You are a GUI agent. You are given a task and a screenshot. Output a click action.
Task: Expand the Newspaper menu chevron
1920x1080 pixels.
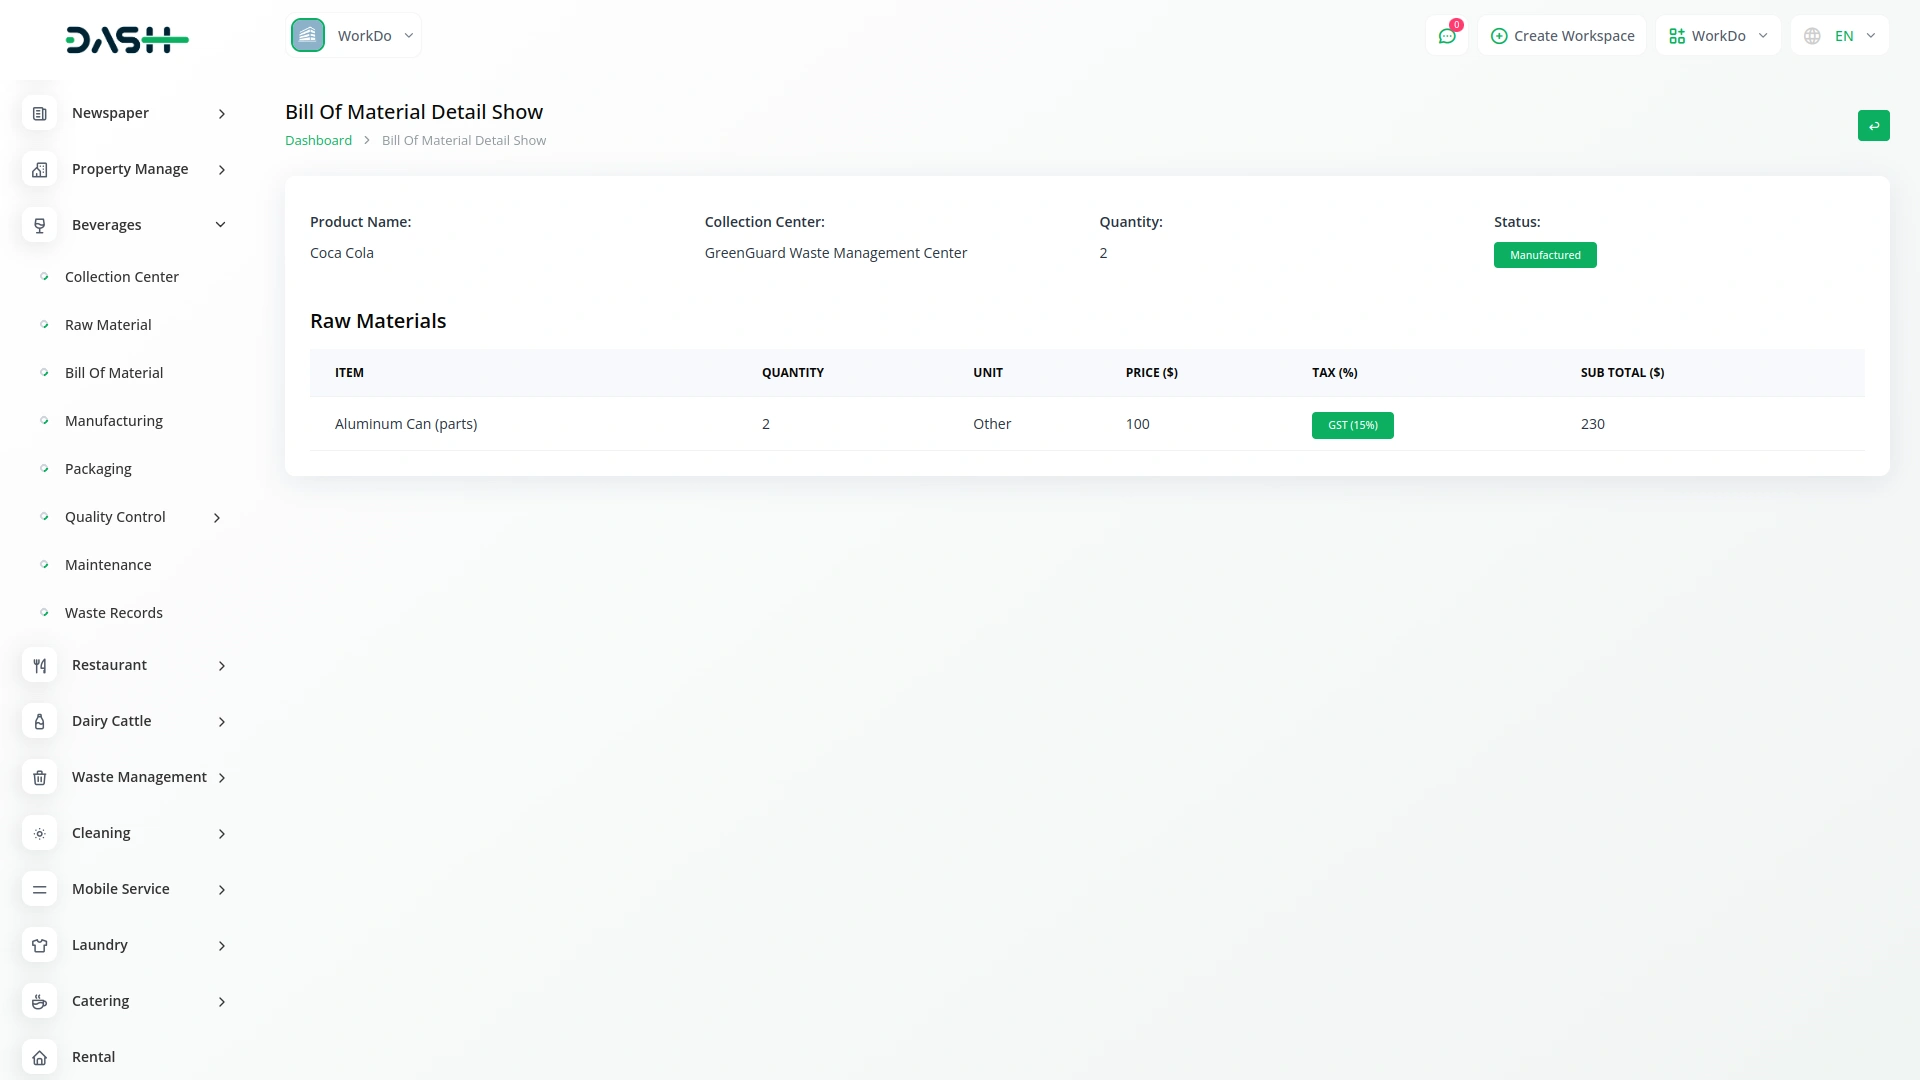222,114
